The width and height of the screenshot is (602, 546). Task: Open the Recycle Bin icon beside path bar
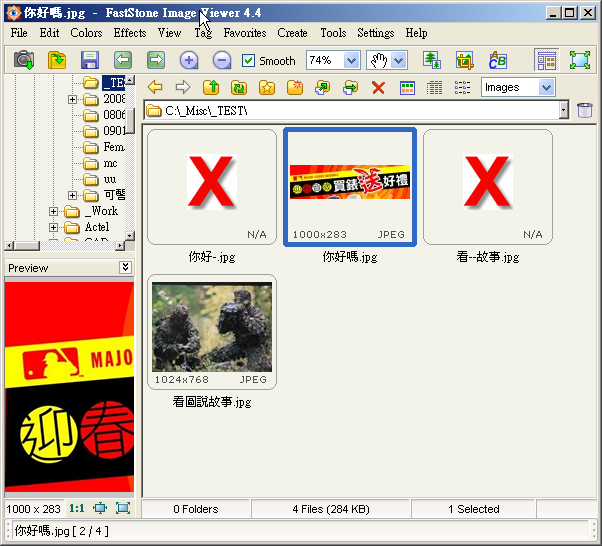(x=585, y=110)
